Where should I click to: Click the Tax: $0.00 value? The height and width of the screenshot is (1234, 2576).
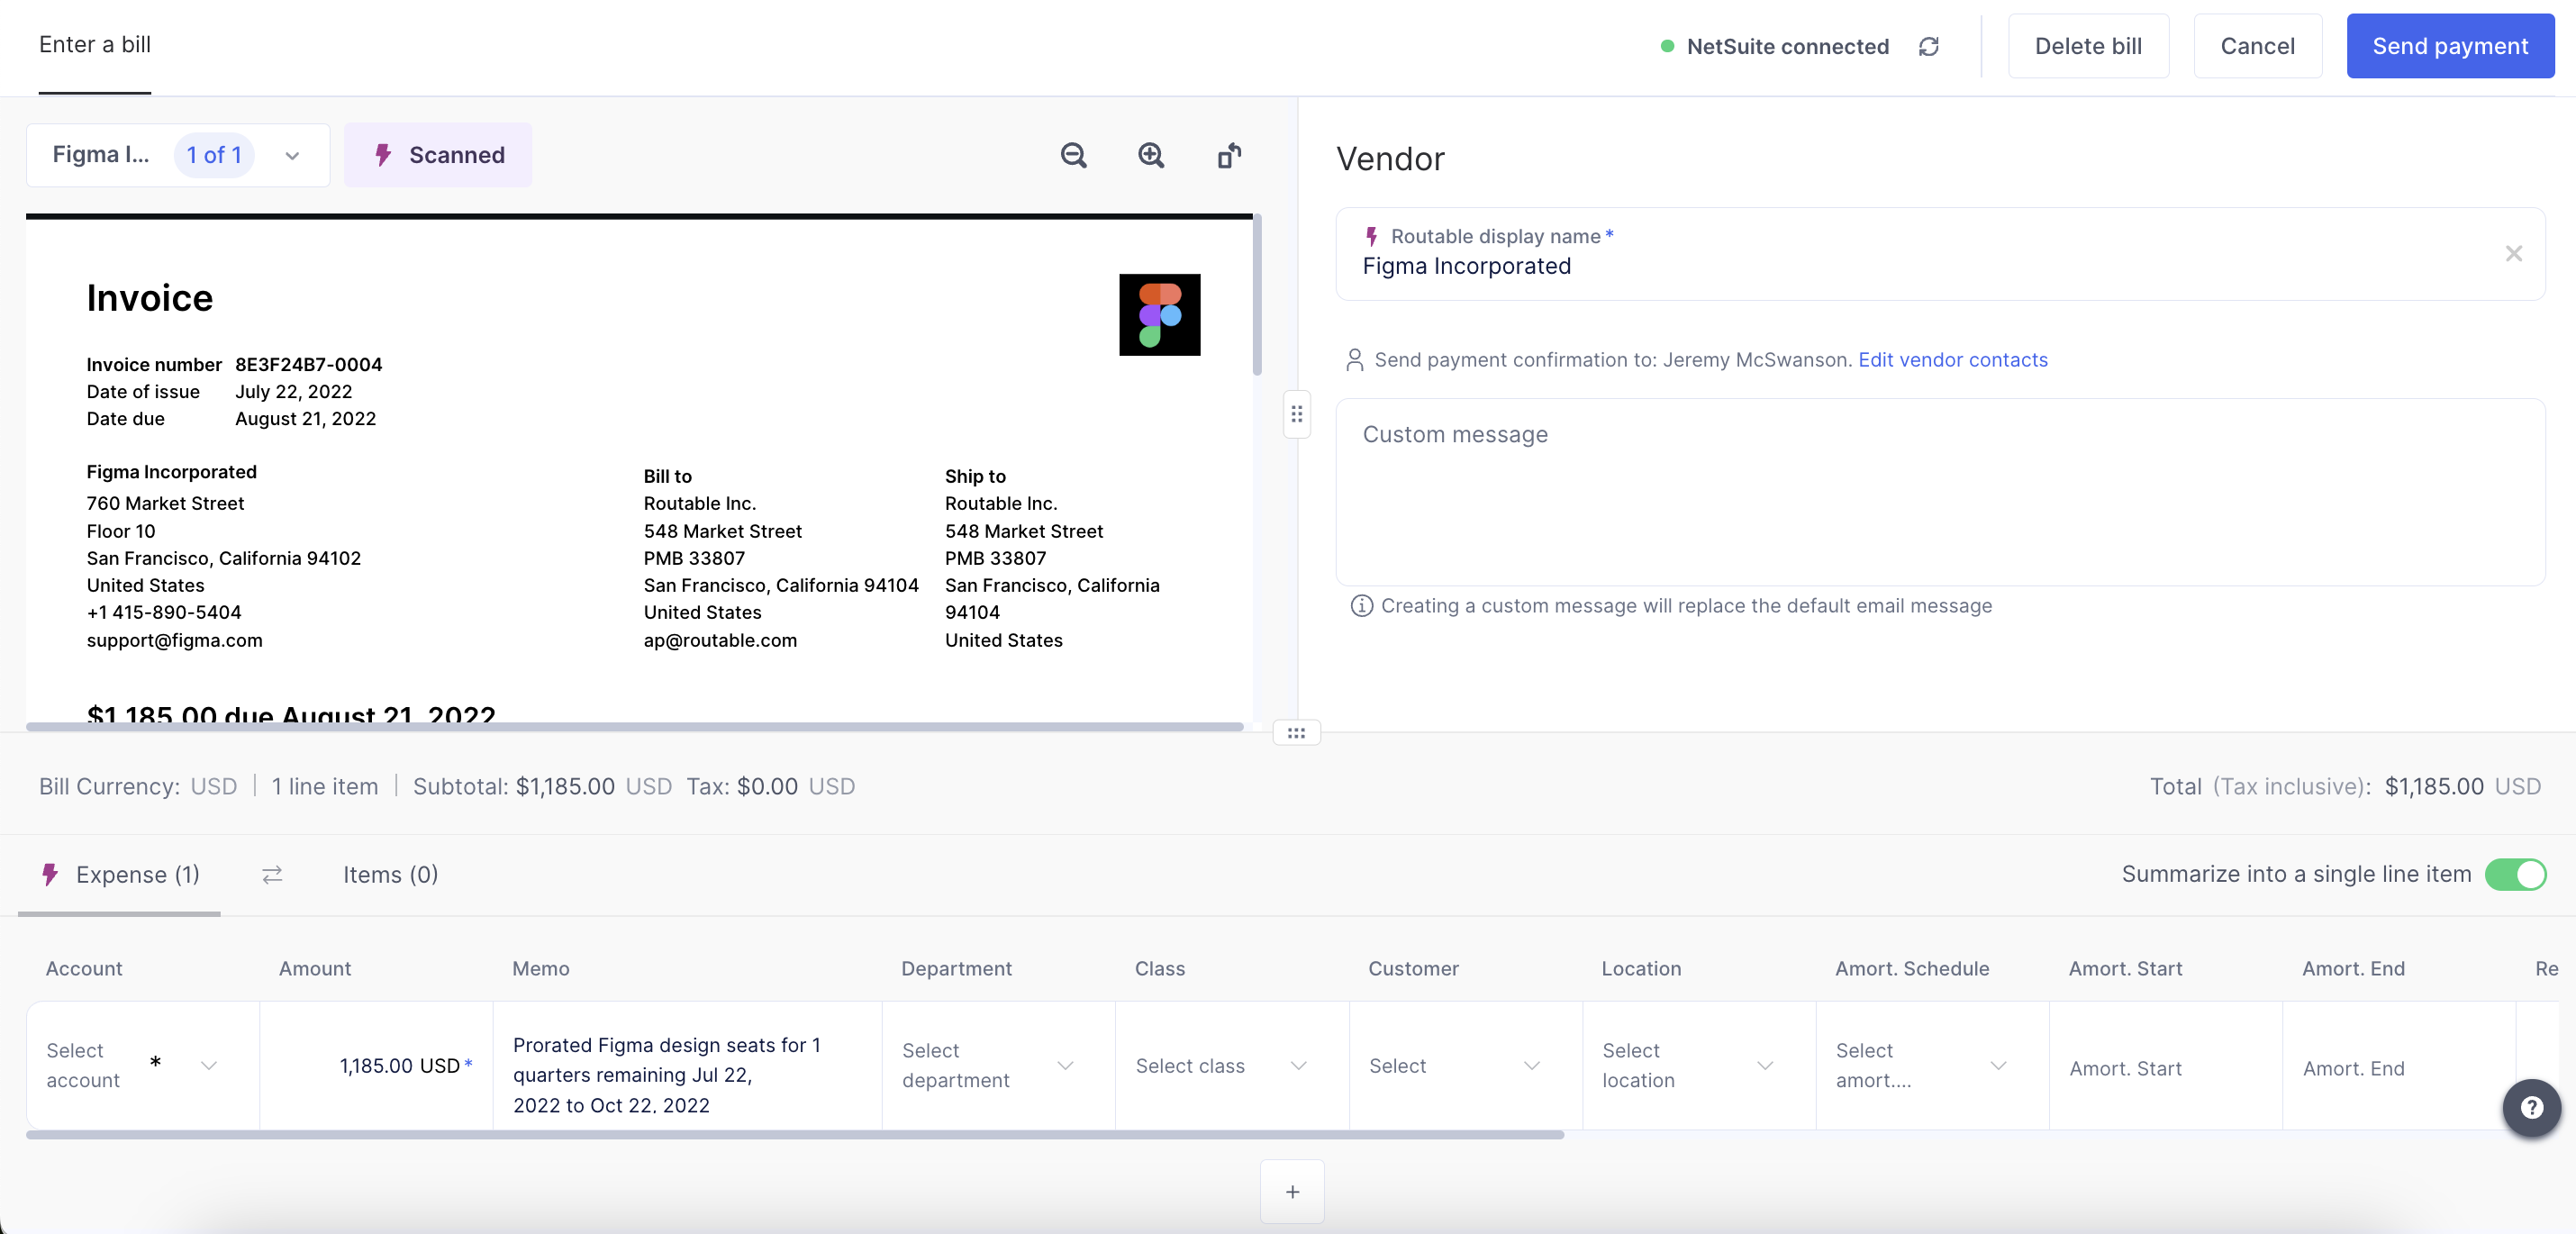pyautogui.click(x=770, y=786)
